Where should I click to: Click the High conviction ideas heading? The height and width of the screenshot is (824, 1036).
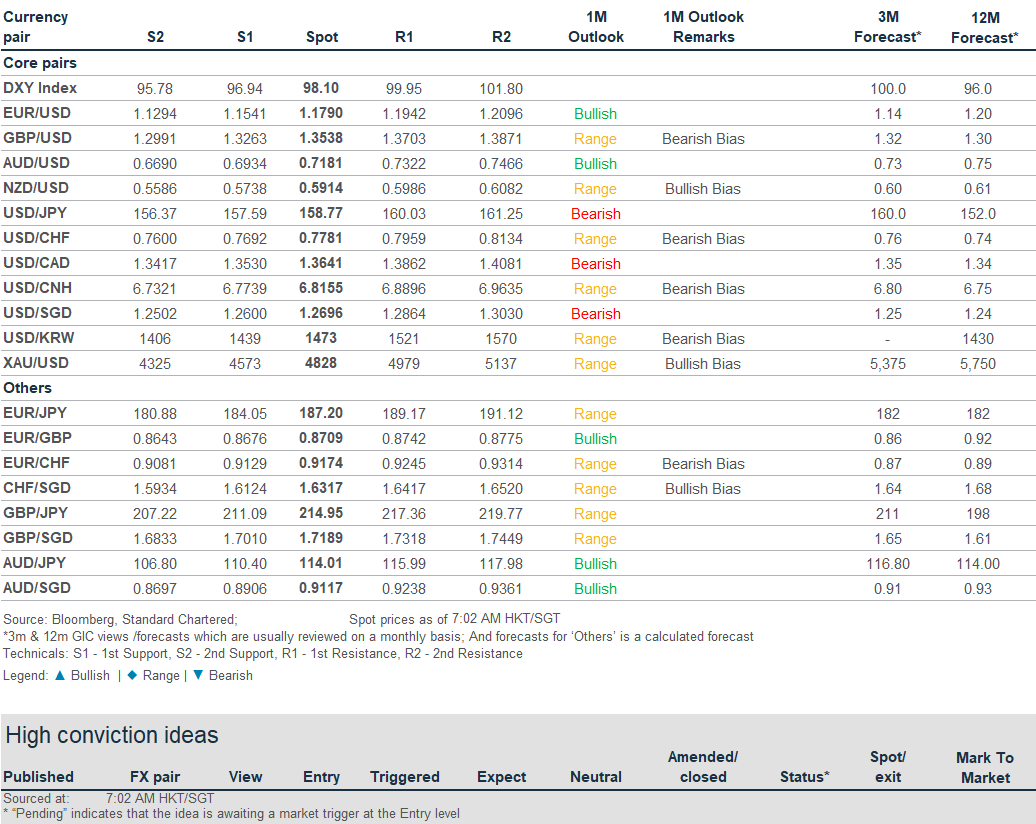[x=112, y=736]
